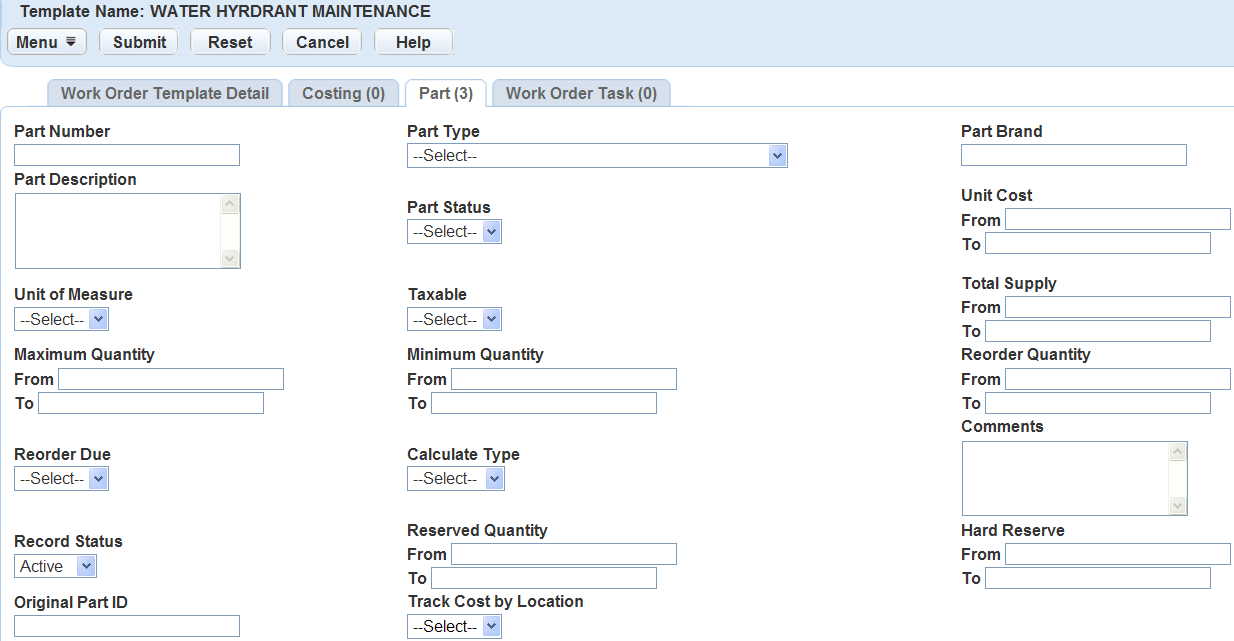Screen dimensions: 1234x641
Task: Expand Track Cost by Location dropdown
Action: coord(454,627)
